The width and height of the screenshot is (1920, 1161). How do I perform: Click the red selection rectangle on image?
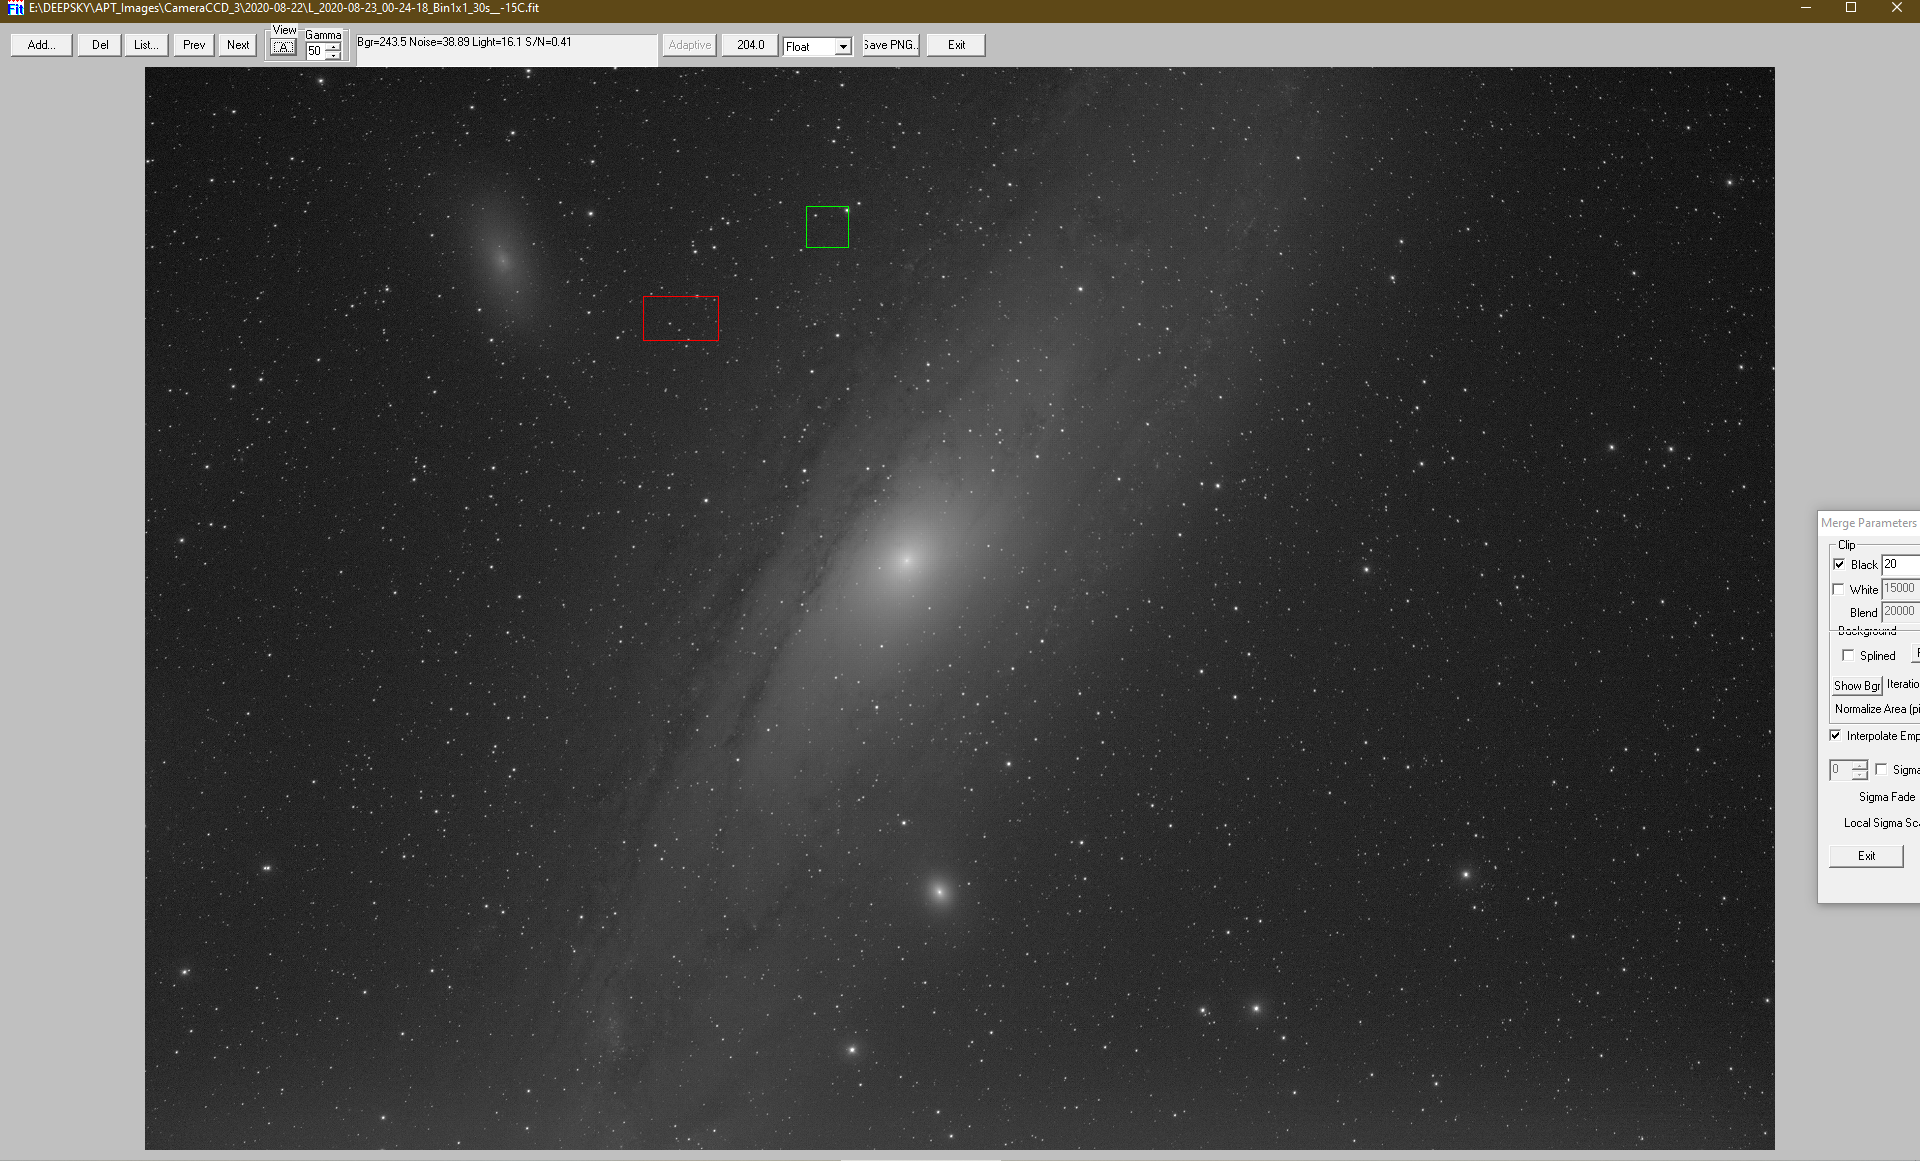680,318
